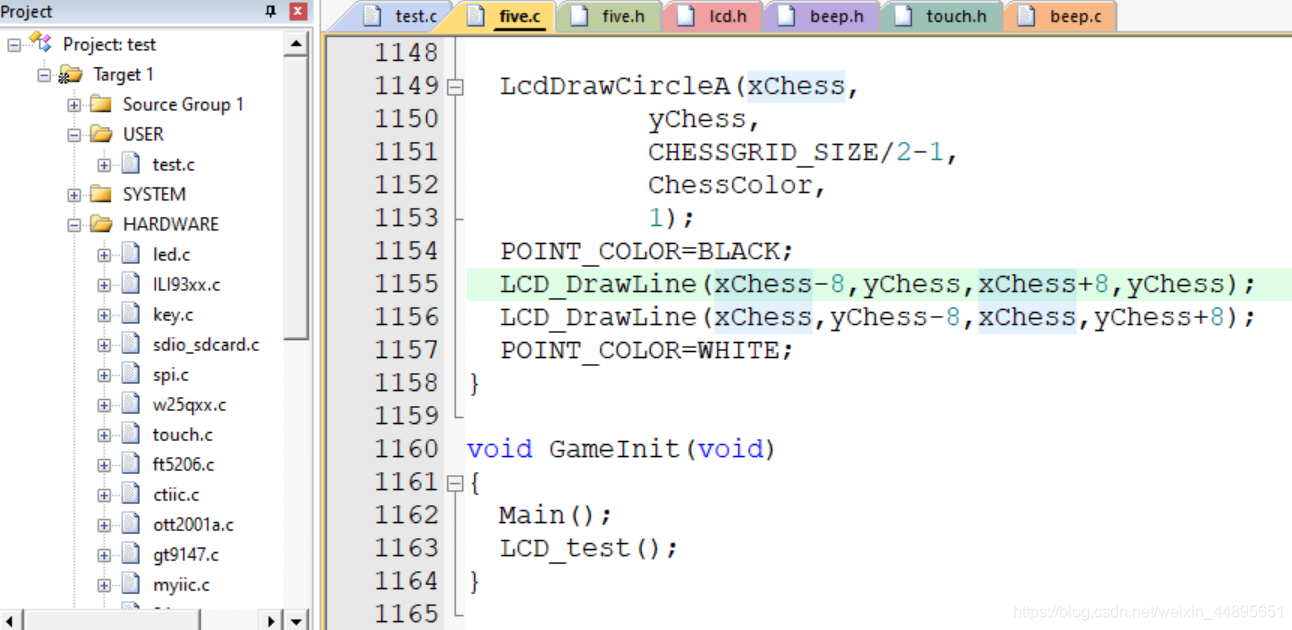Click the Project panel vertical scrollbar thumb

(296, 198)
